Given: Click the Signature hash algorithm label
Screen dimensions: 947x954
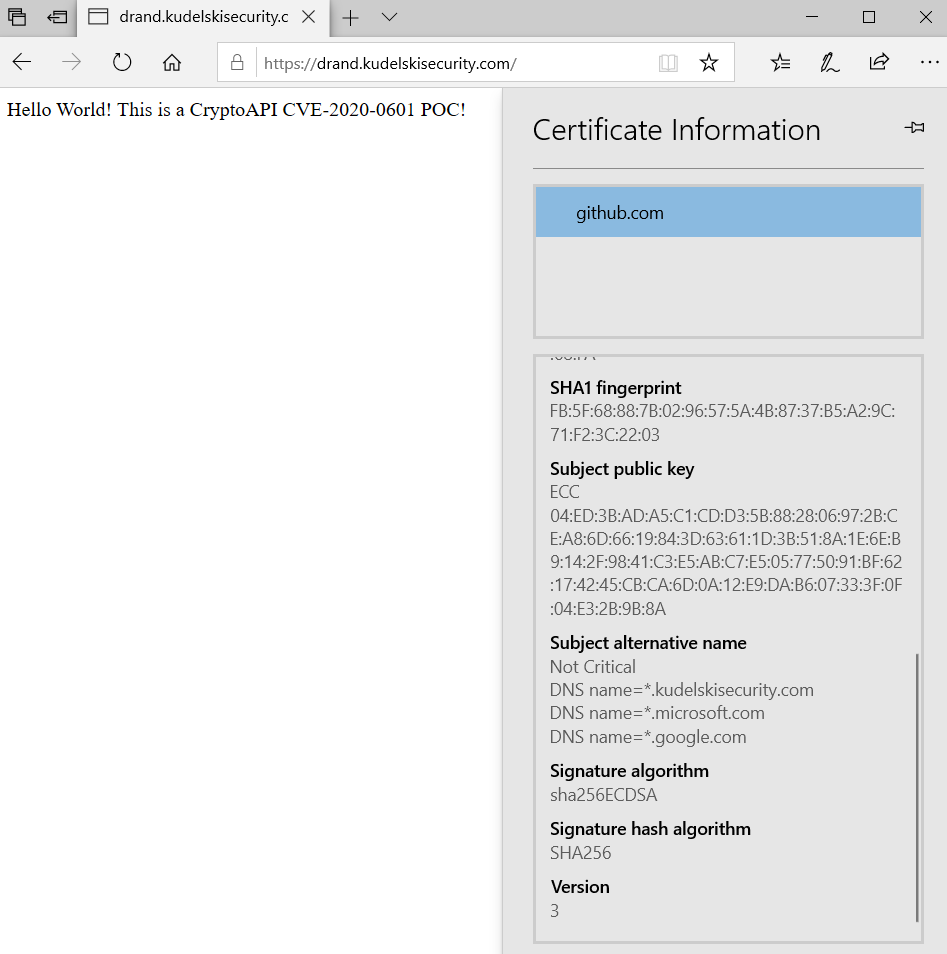Looking at the screenshot, I should [650, 829].
